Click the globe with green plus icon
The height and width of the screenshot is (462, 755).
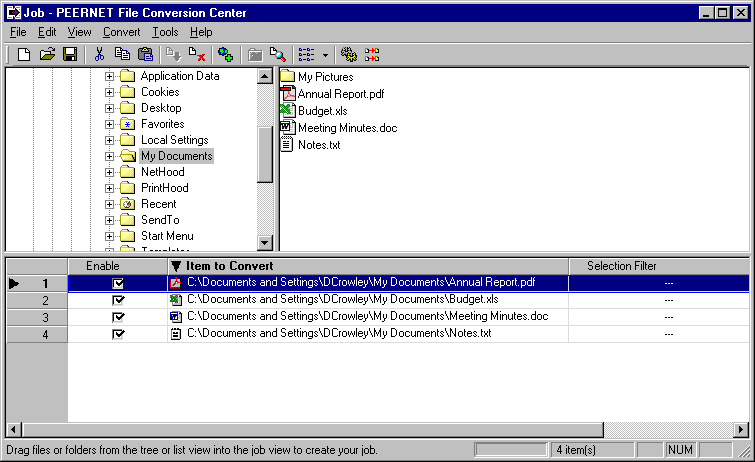(225, 54)
